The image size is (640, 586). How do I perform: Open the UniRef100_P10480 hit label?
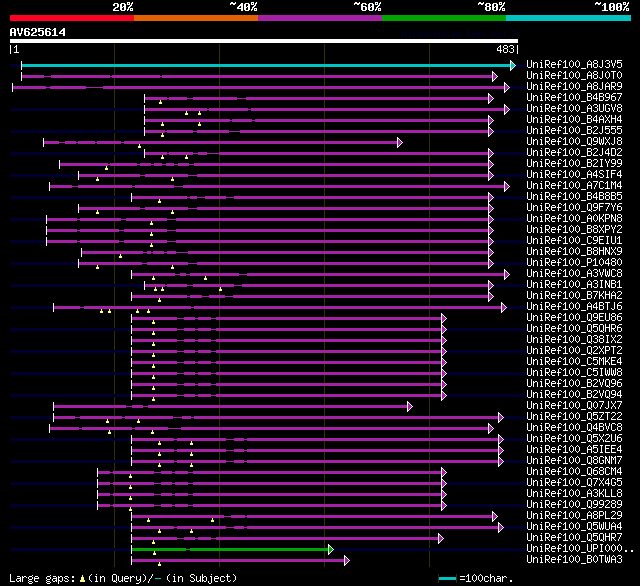pos(574,263)
